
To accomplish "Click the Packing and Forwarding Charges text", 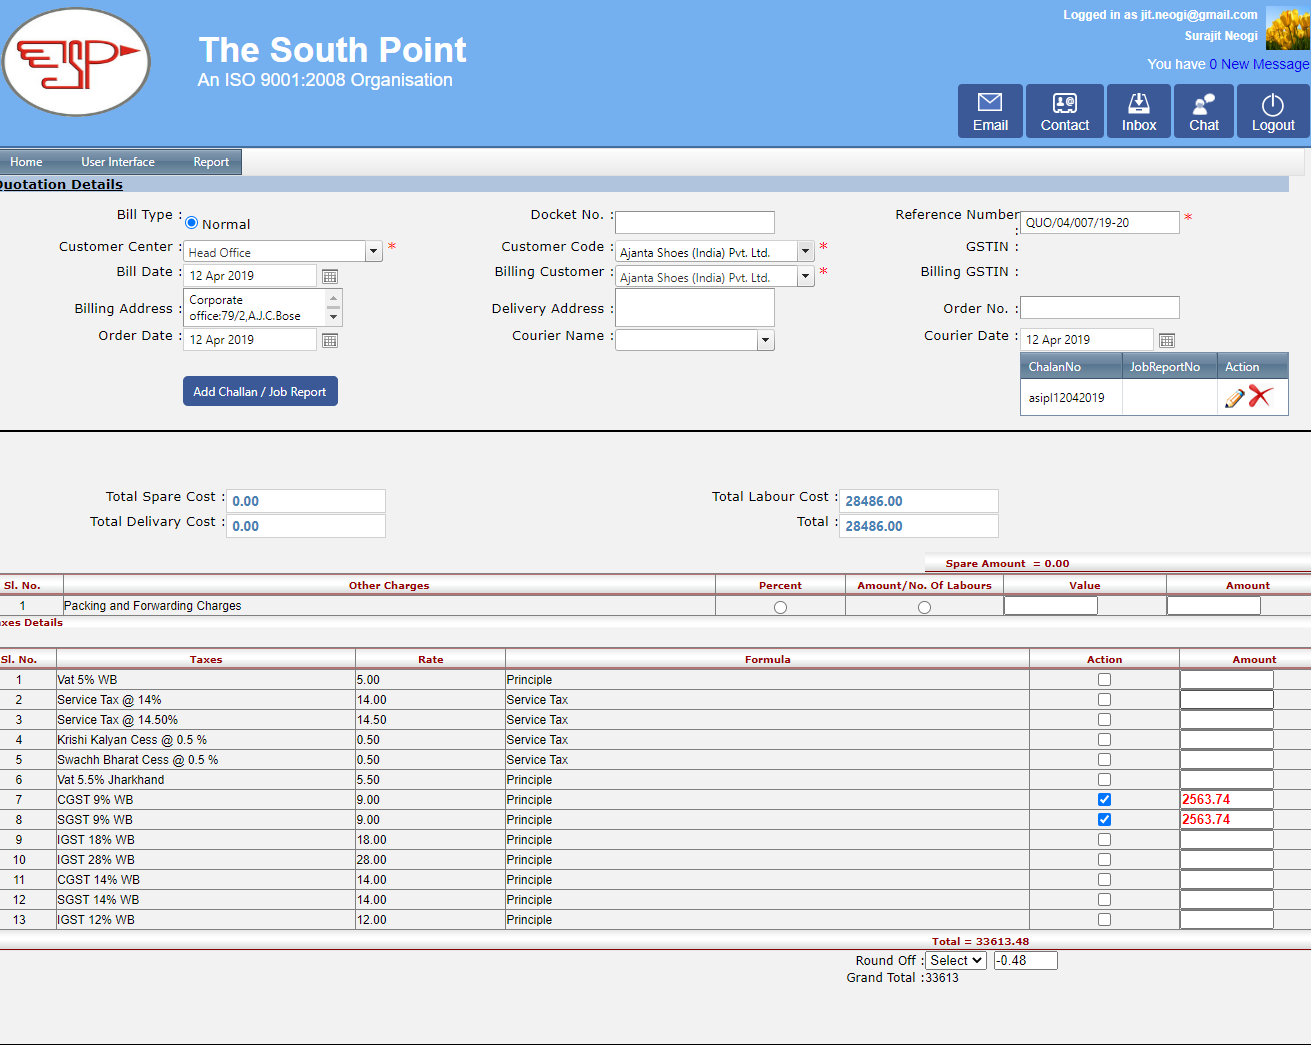I will (153, 606).
